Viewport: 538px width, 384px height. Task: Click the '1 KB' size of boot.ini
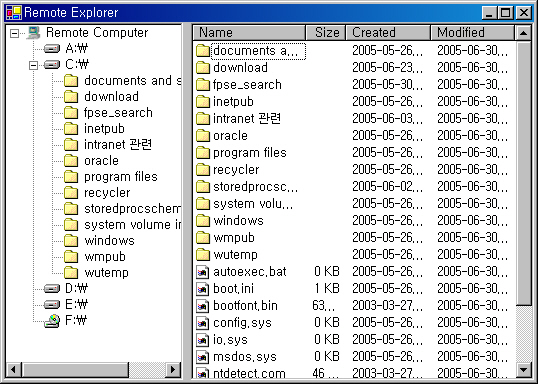coord(327,289)
